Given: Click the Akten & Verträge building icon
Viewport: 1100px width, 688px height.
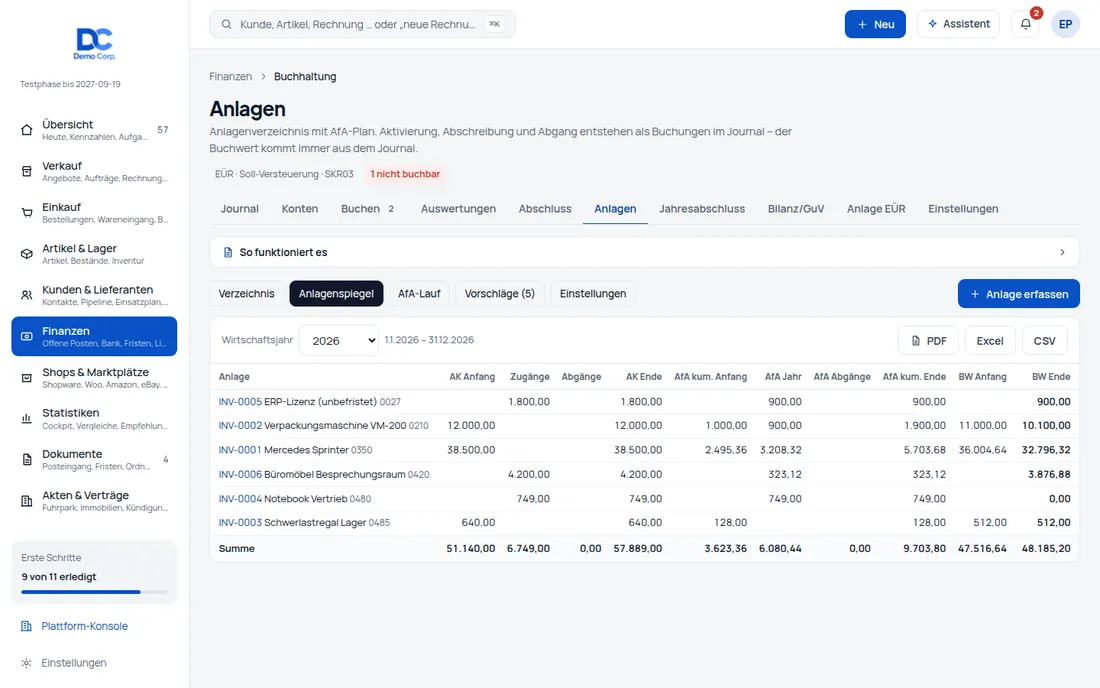Looking at the screenshot, I should pyautogui.click(x=27, y=501).
